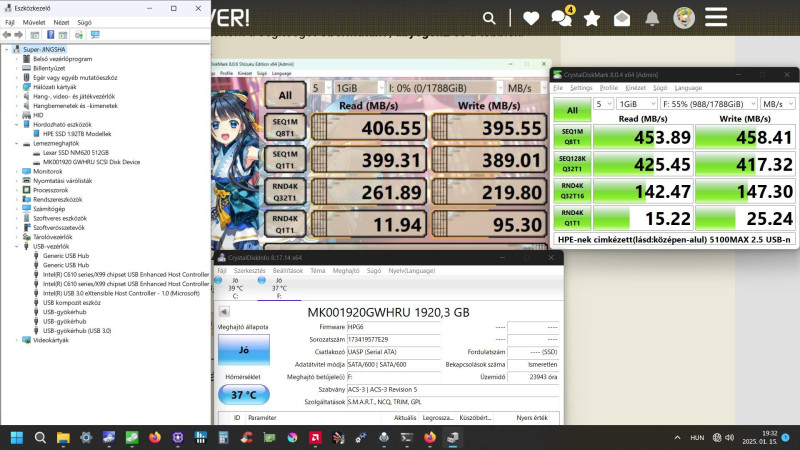Expand the Hálózati kártyák category
800x450 pixels.
pos(16,87)
